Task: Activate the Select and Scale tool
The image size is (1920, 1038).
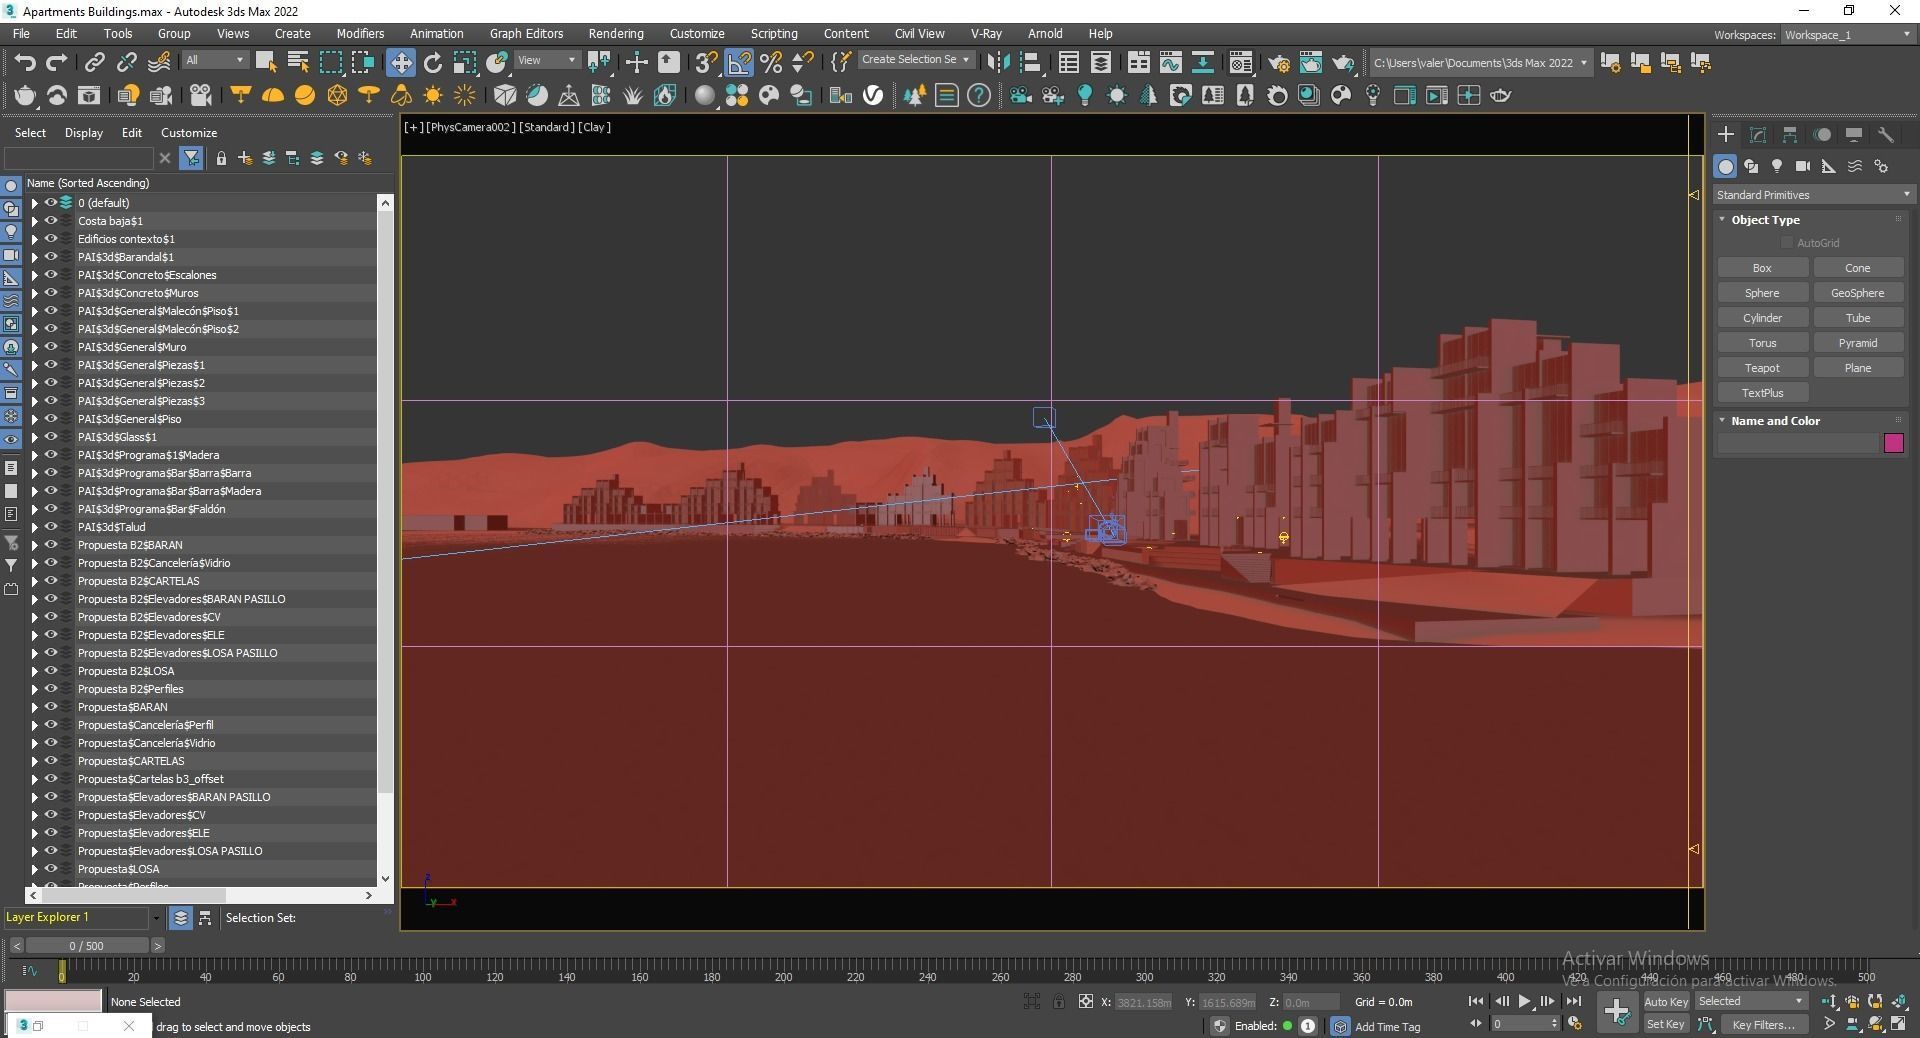Action: [465, 62]
